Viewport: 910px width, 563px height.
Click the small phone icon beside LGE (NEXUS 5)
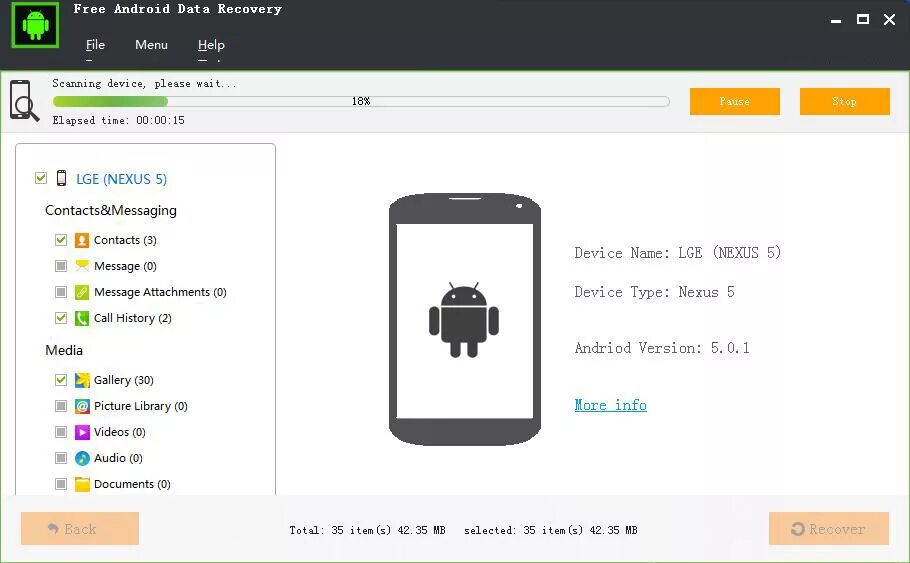coord(61,178)
